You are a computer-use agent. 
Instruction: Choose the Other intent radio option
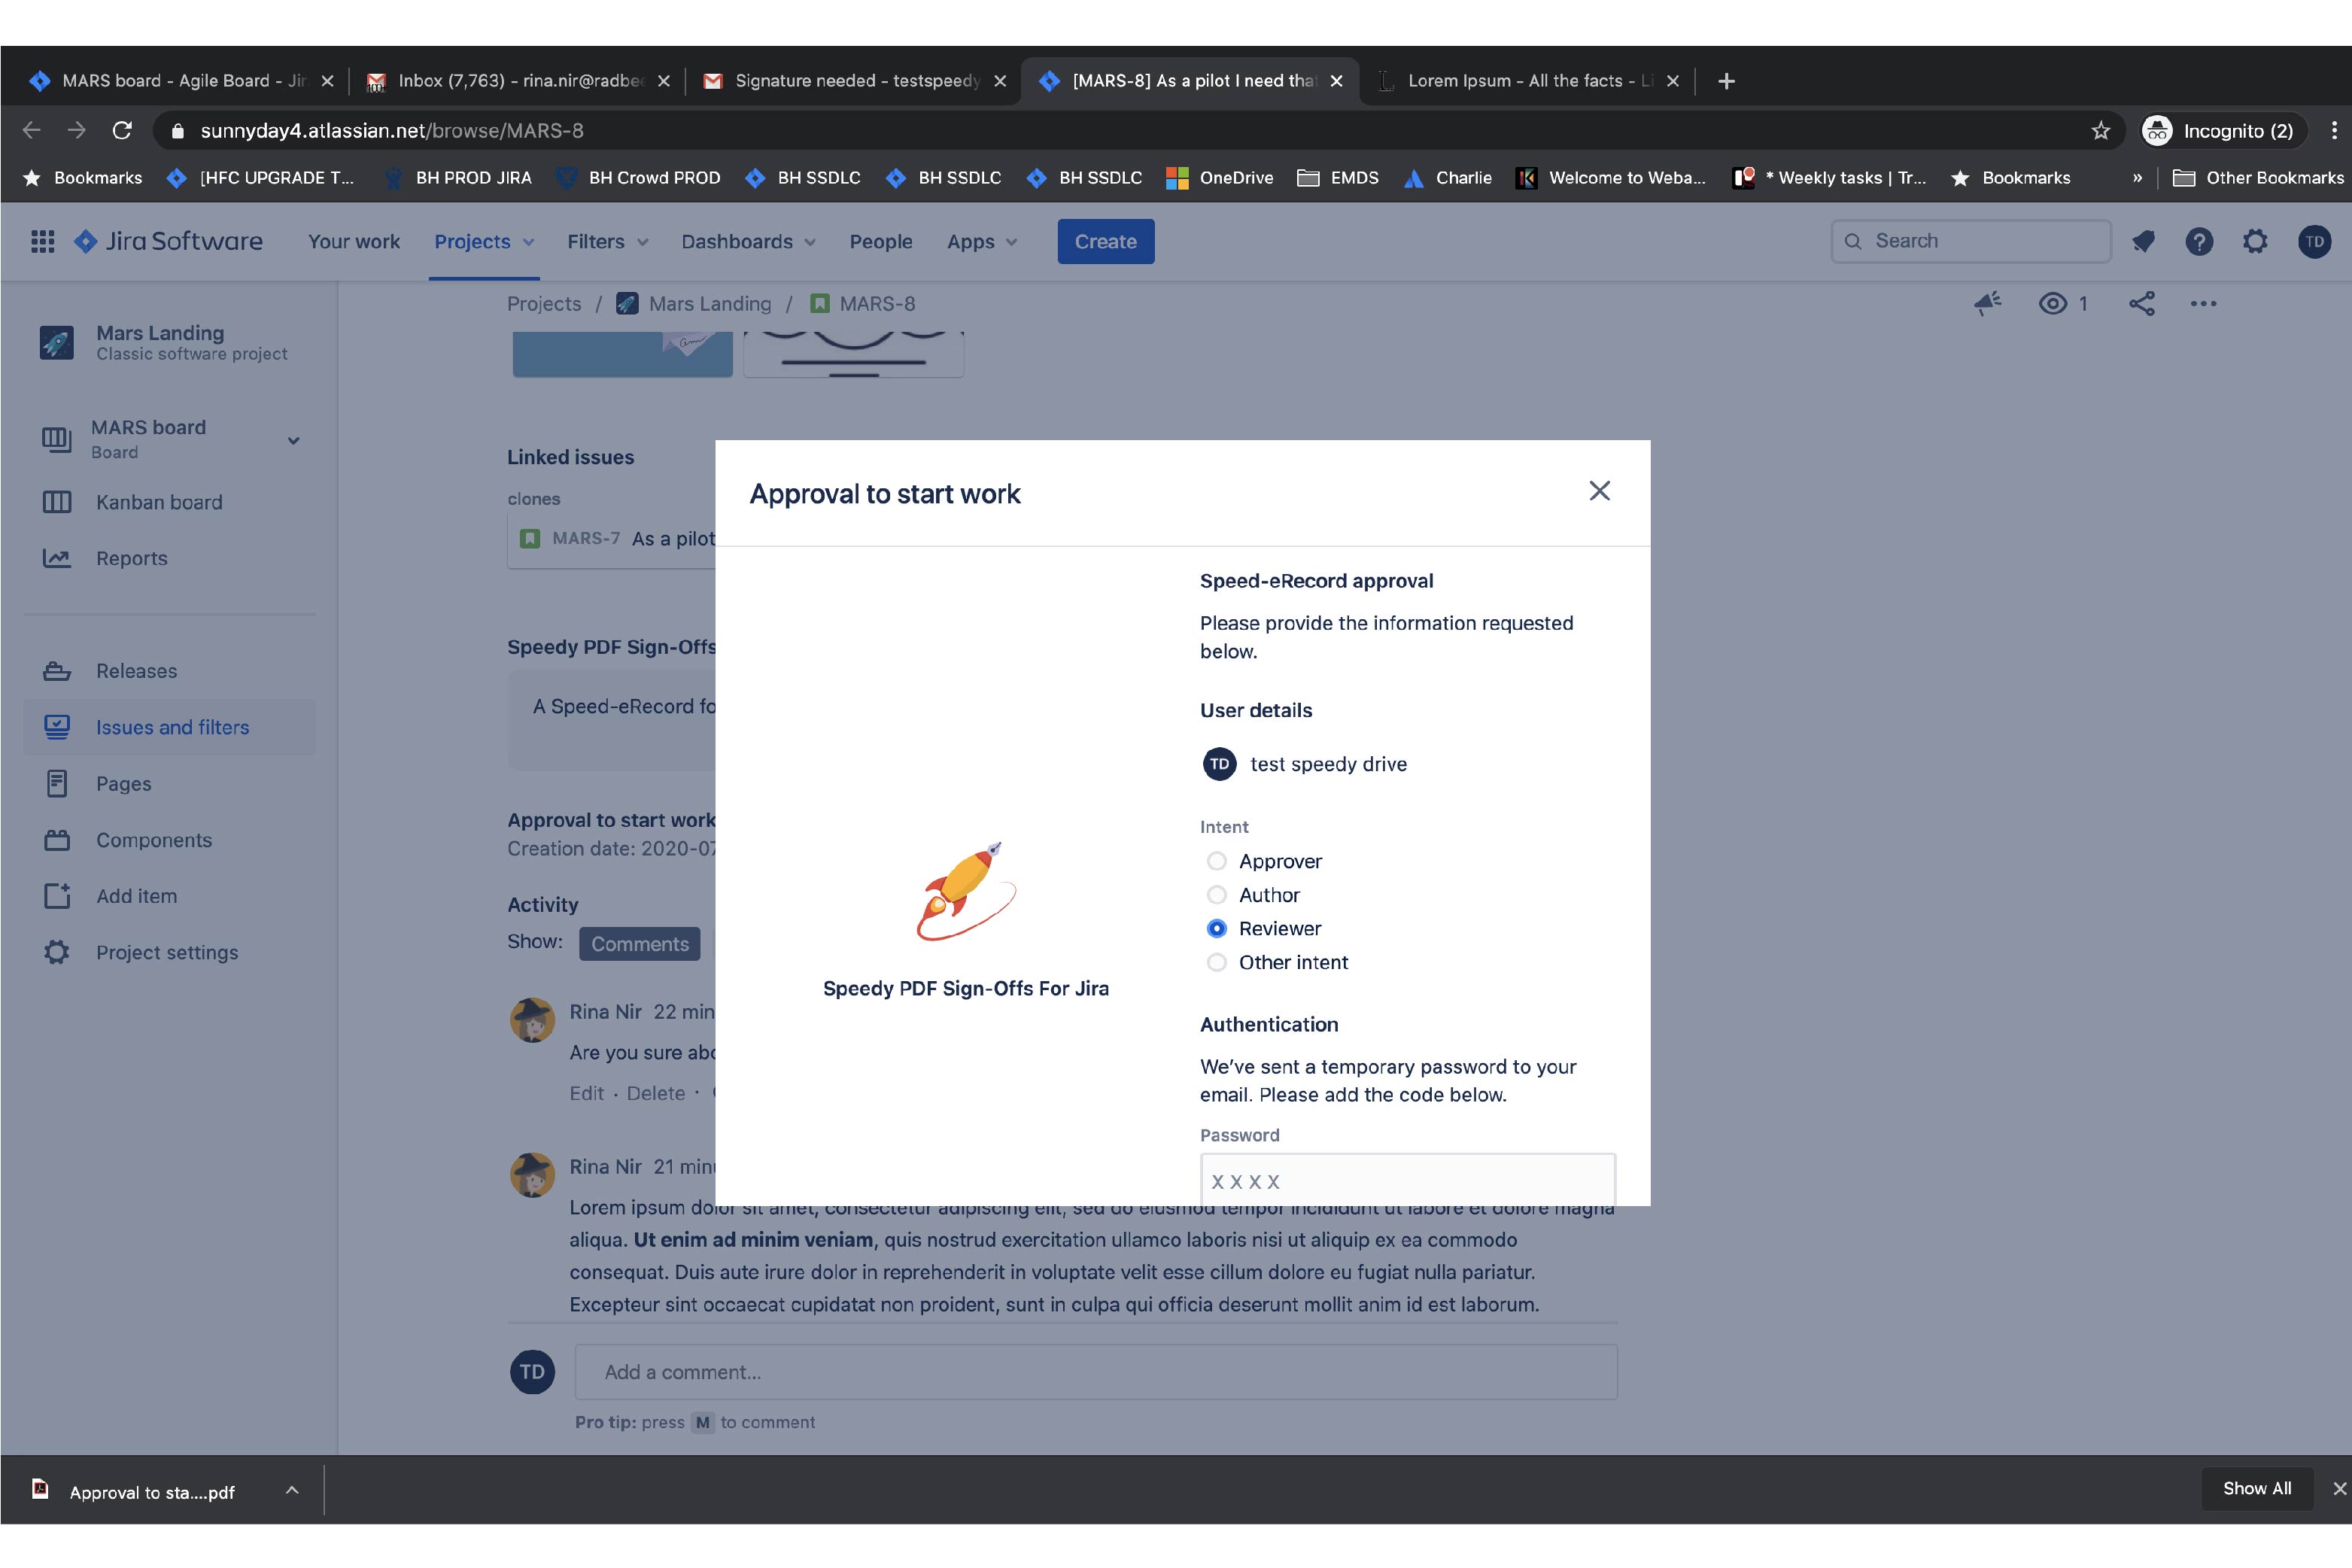pos(1216,962)
